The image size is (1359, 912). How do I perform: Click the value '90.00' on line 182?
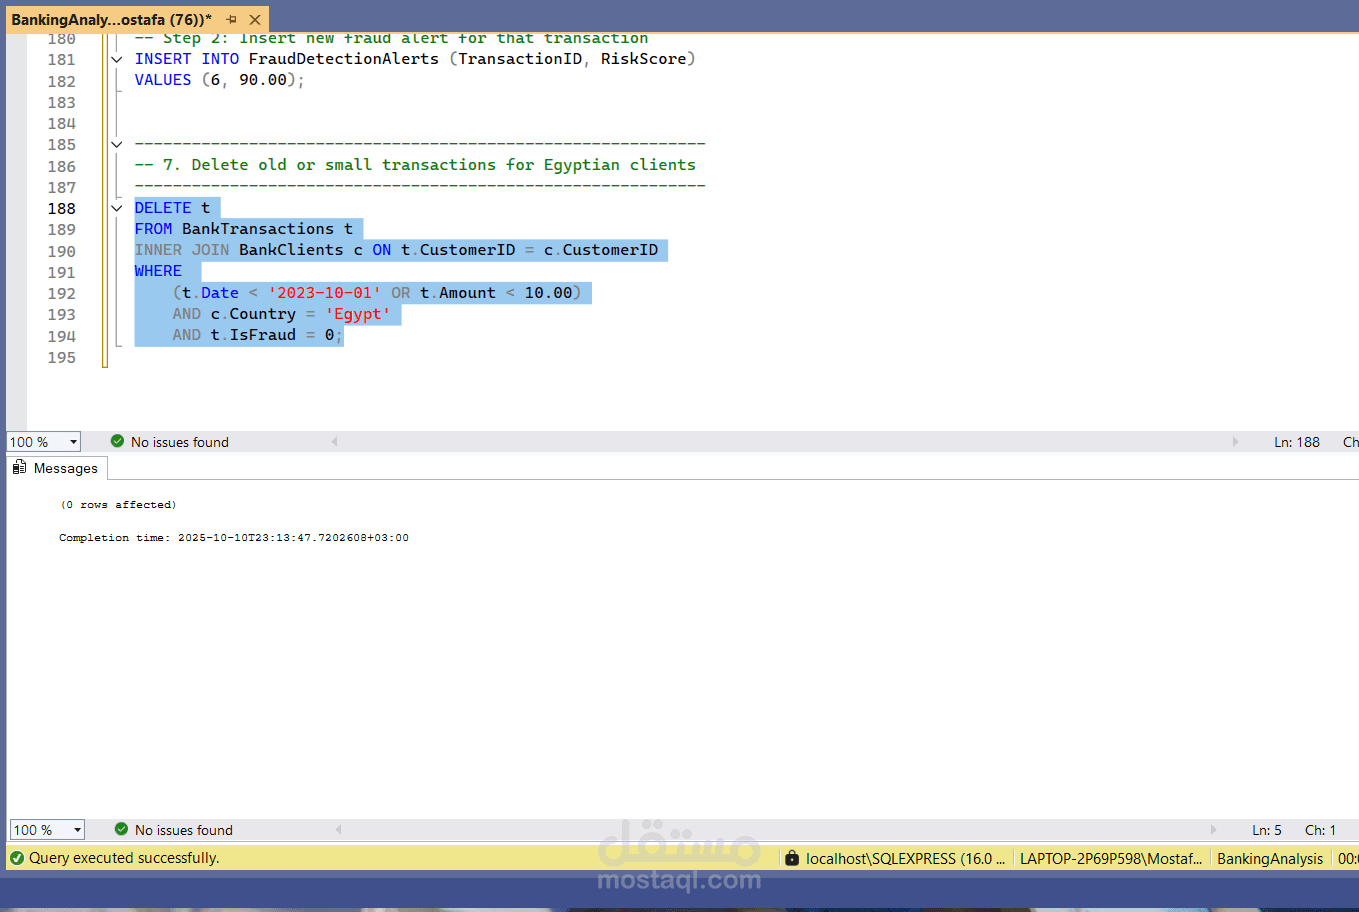[263, 80]
